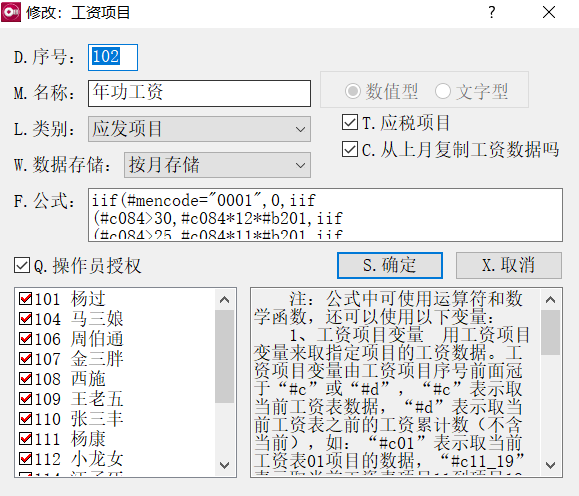Open the 数据存储 dropdown showing 按月存储

[217, 165]
